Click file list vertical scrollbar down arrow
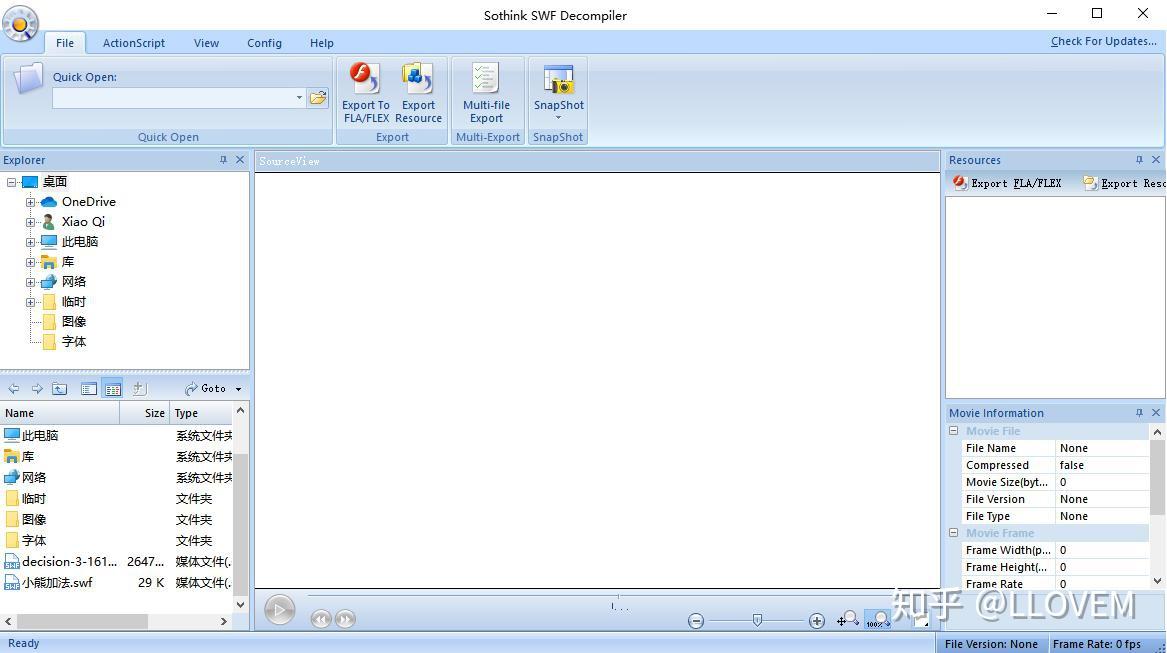This screenshot has width=1167, height=653. 240,605
